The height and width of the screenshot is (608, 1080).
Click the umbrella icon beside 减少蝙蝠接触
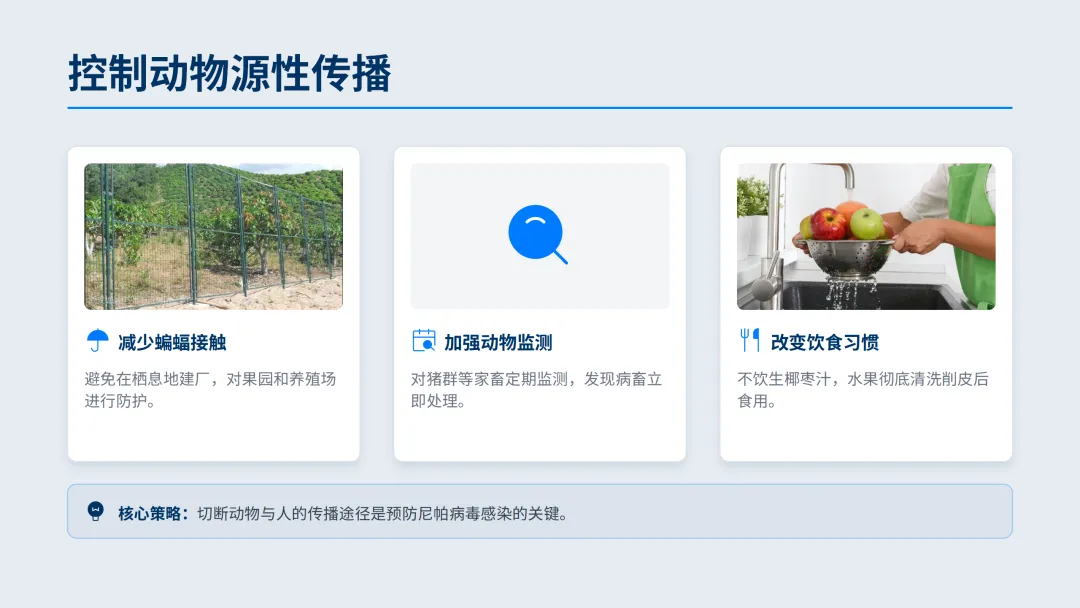point(97,341)
